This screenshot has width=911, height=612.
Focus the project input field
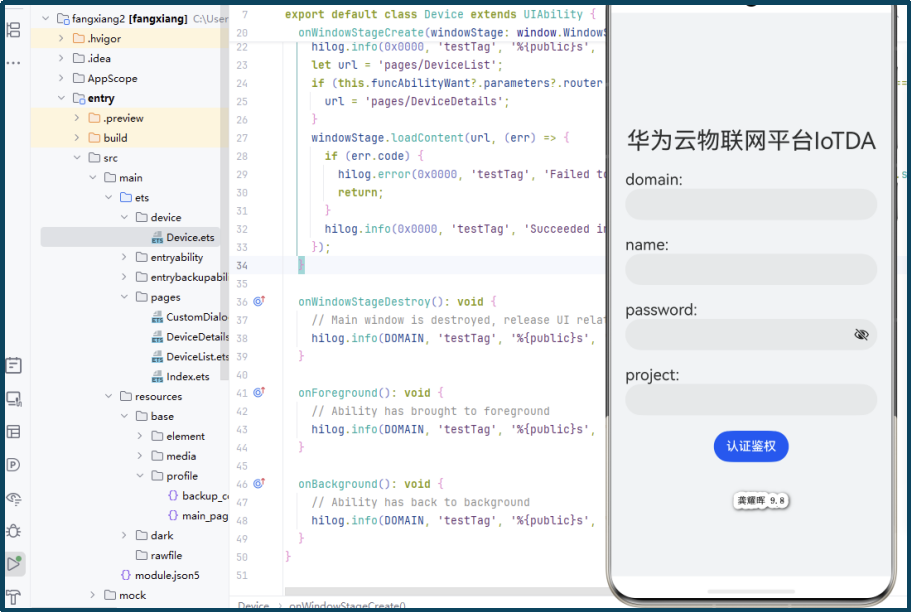751,399
